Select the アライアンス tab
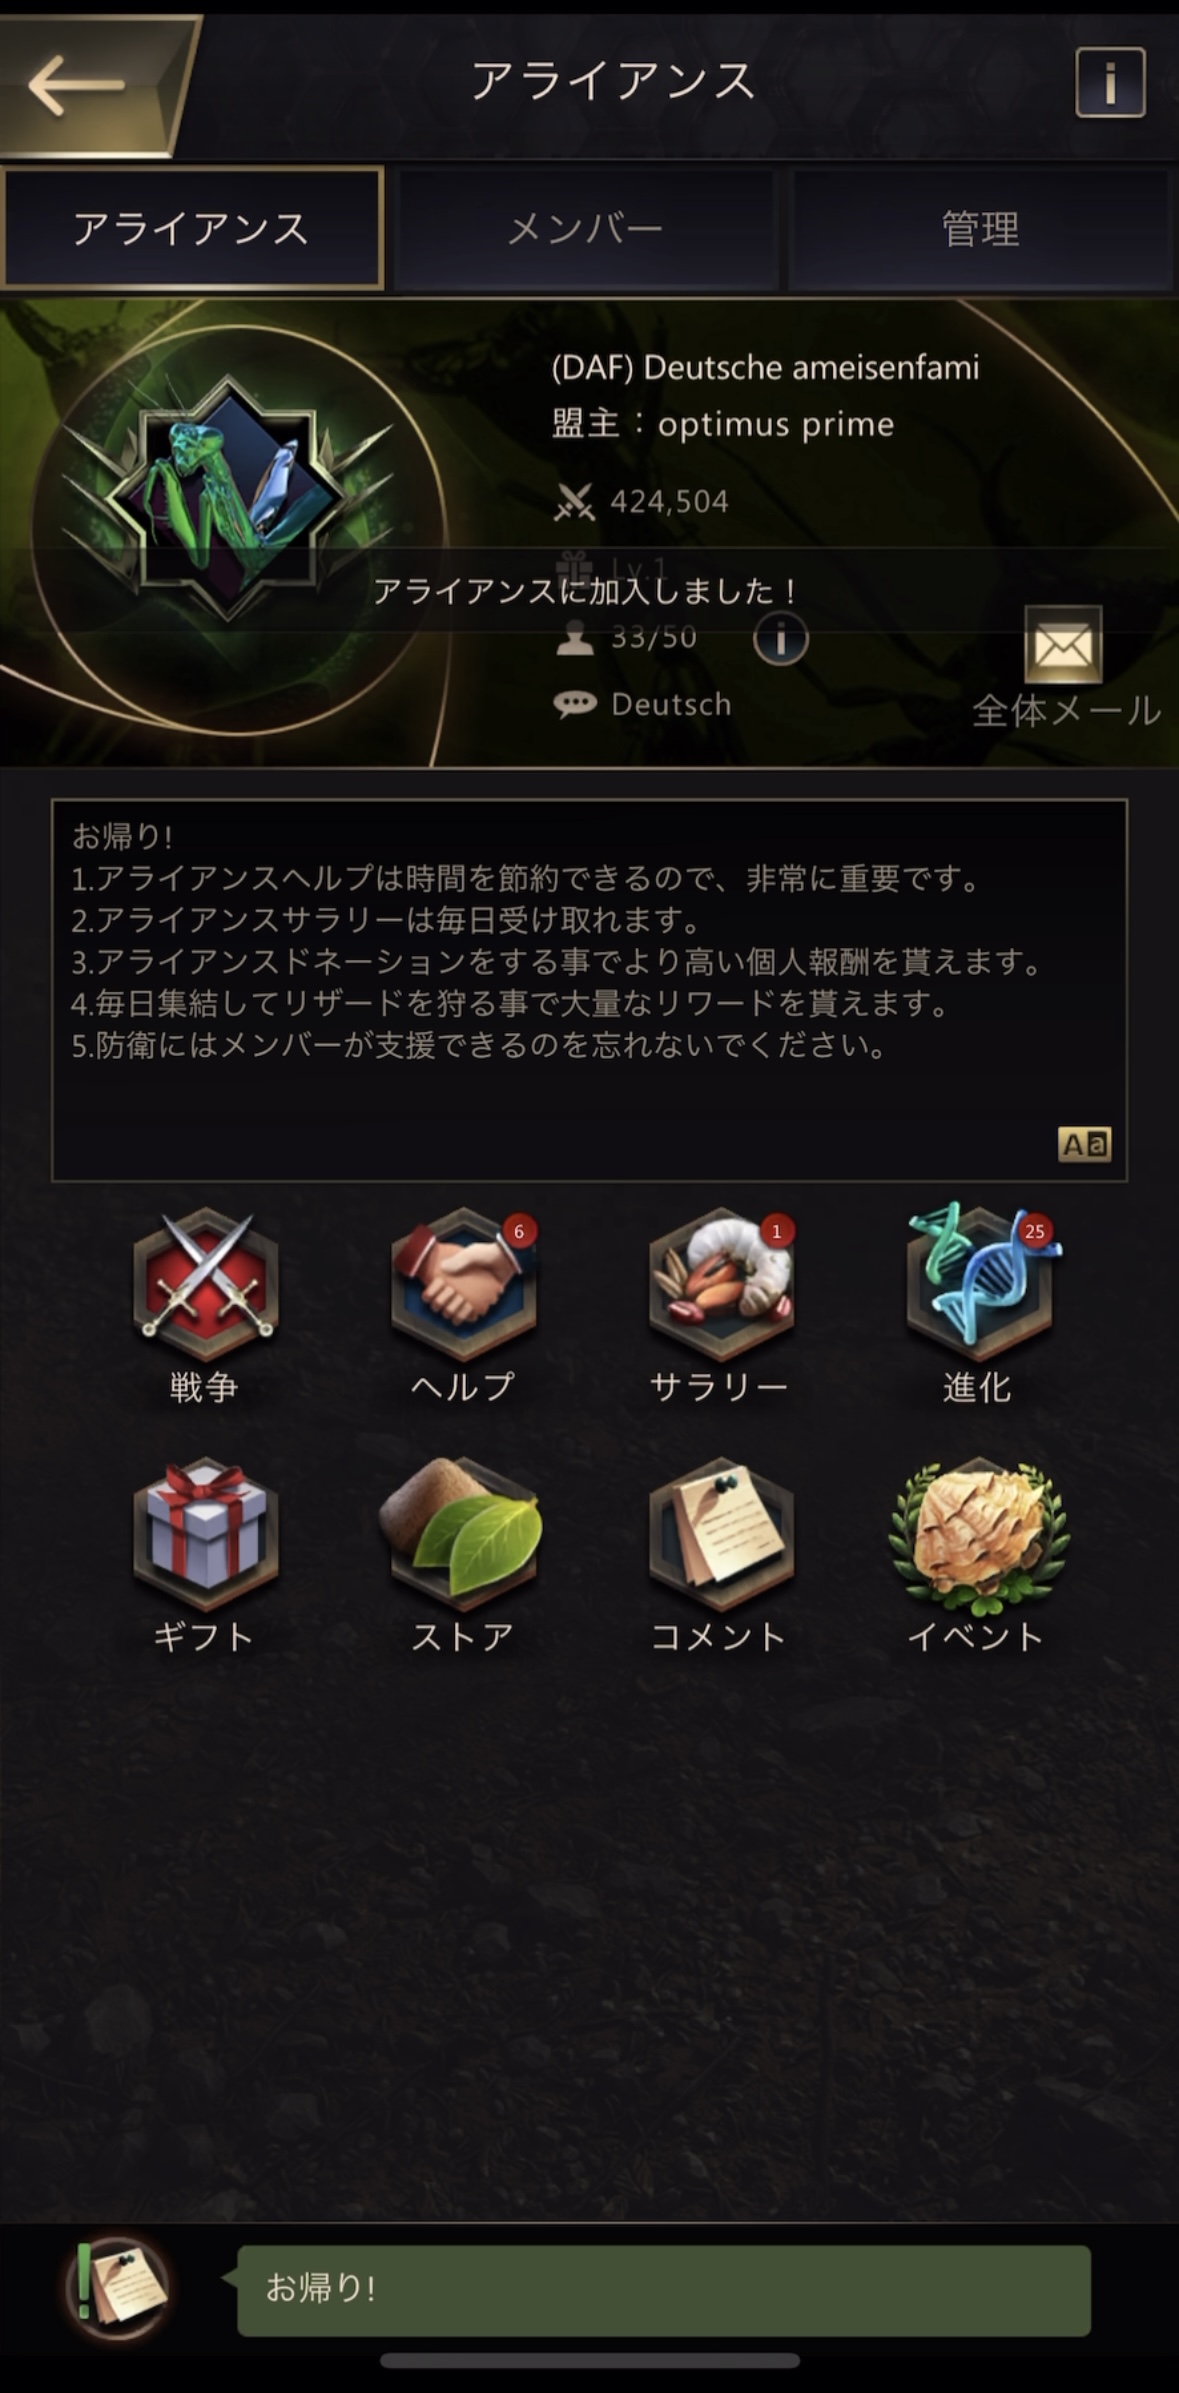The height and width of the screenshot is (2393, 1179). pyautogui.click(x=192, y=229)
